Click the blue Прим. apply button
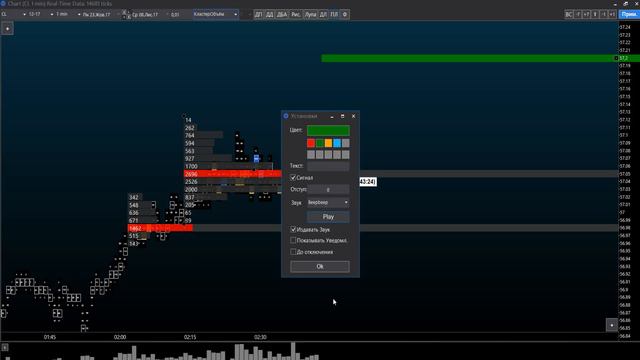The width and height of the screenshot is (640, 360). click(629, 14)
